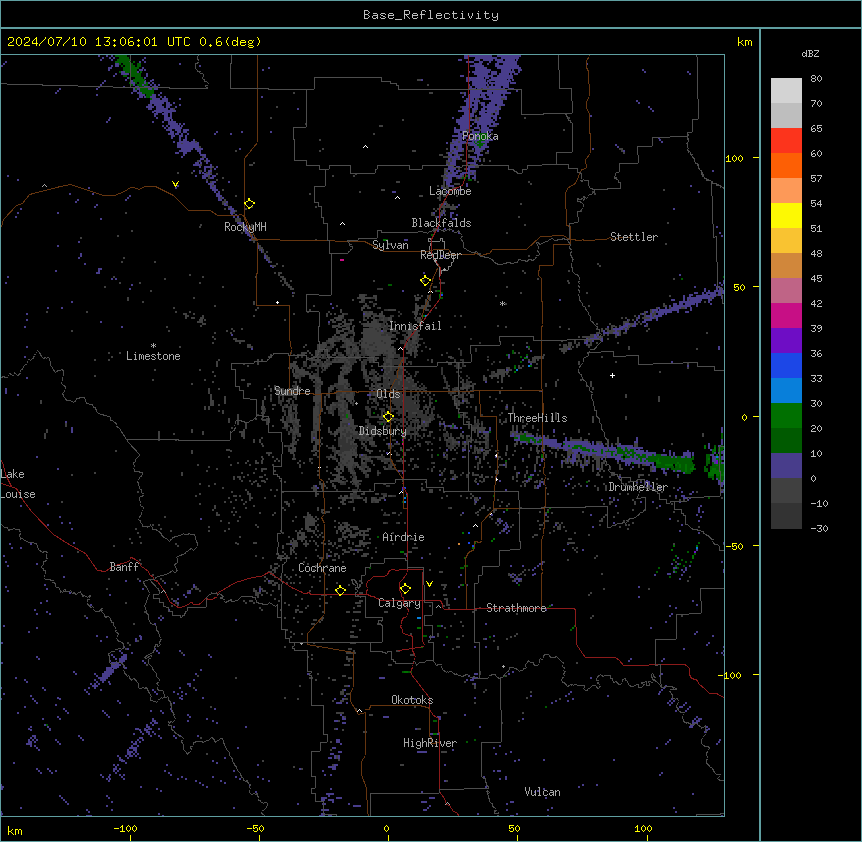Viewport: 862px width, 842px height.
Task: Click the 80 value in the legend
Action: pyautogui.click(x=816, y=79)
